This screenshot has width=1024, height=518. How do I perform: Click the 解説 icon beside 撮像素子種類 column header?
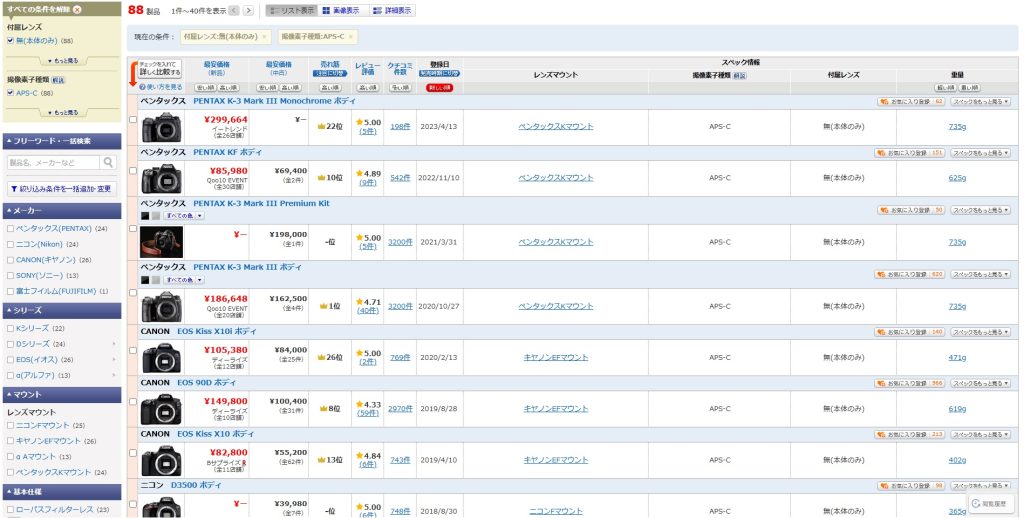pyautogui.click(x=739, y=75)
